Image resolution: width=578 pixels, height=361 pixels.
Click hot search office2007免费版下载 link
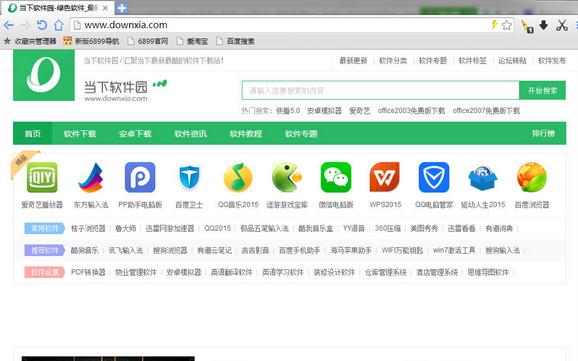[486, 111]
